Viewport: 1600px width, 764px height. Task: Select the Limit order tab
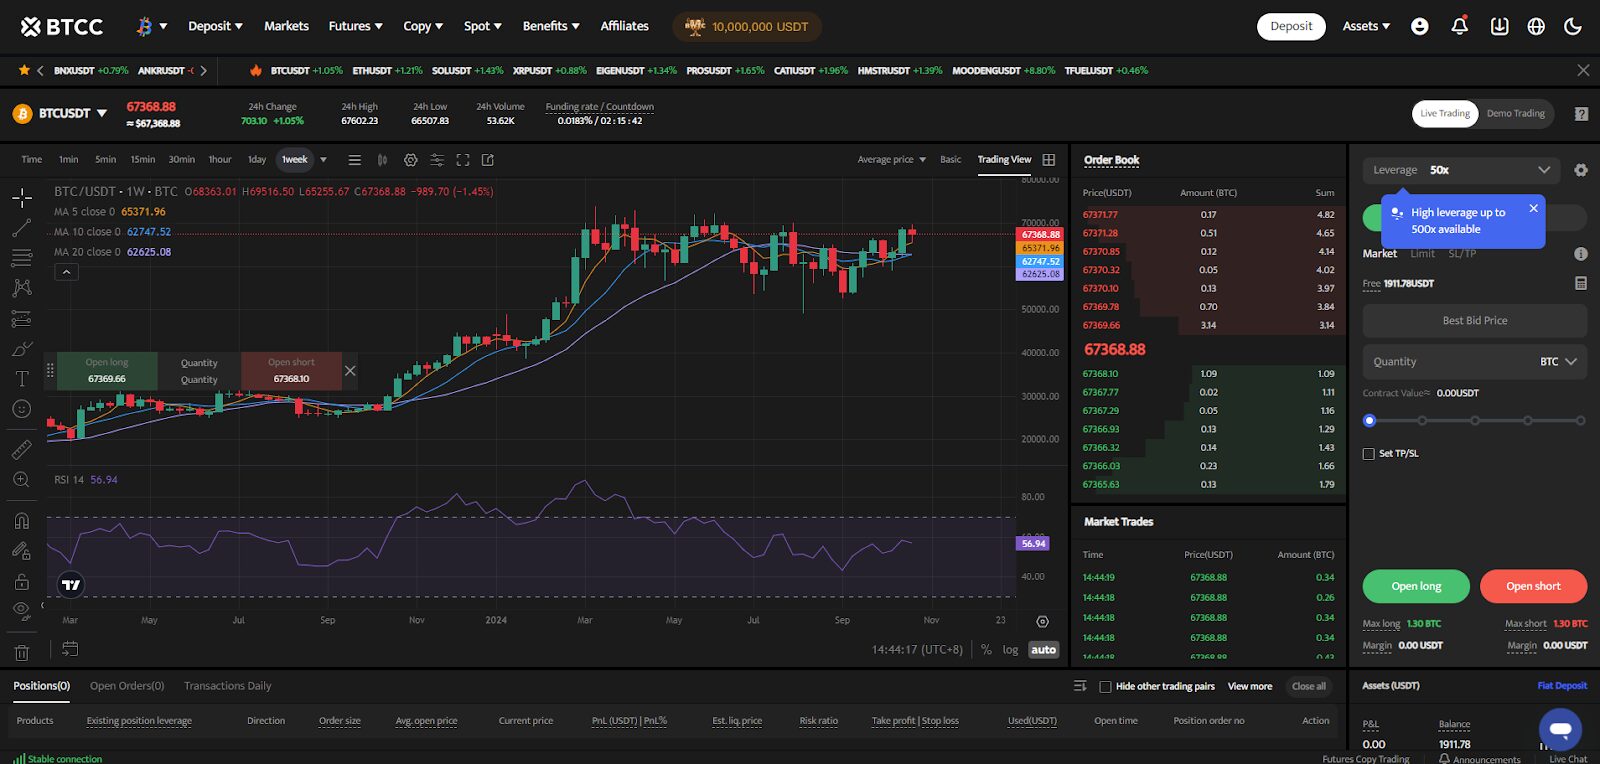point(1422,254)
